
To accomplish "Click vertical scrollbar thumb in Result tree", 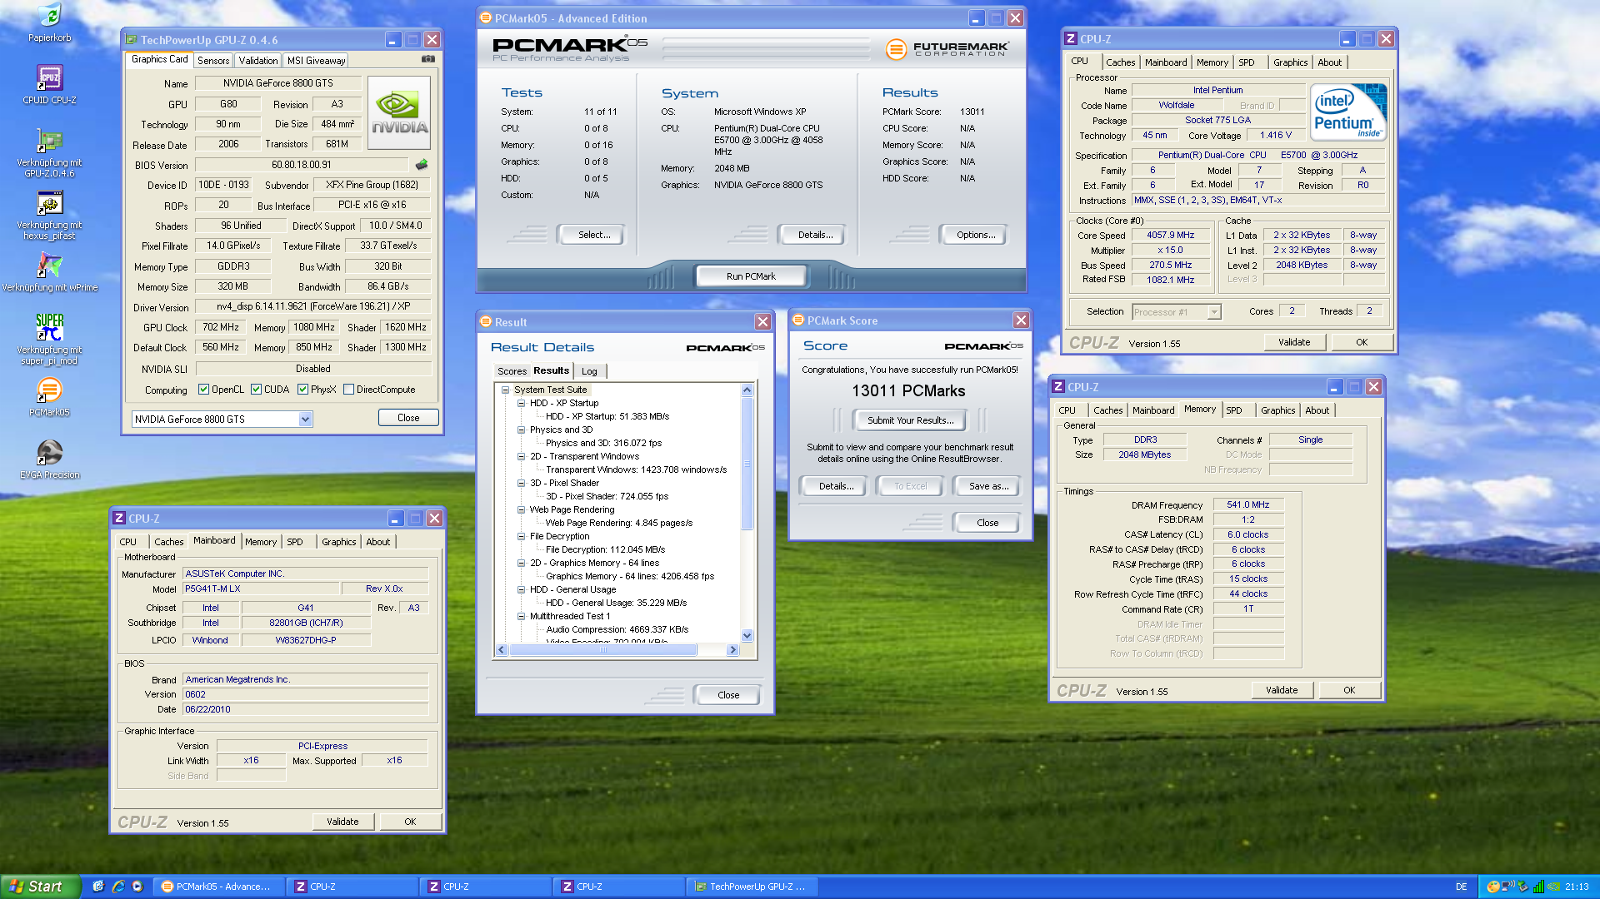I will tap(747, 462).
